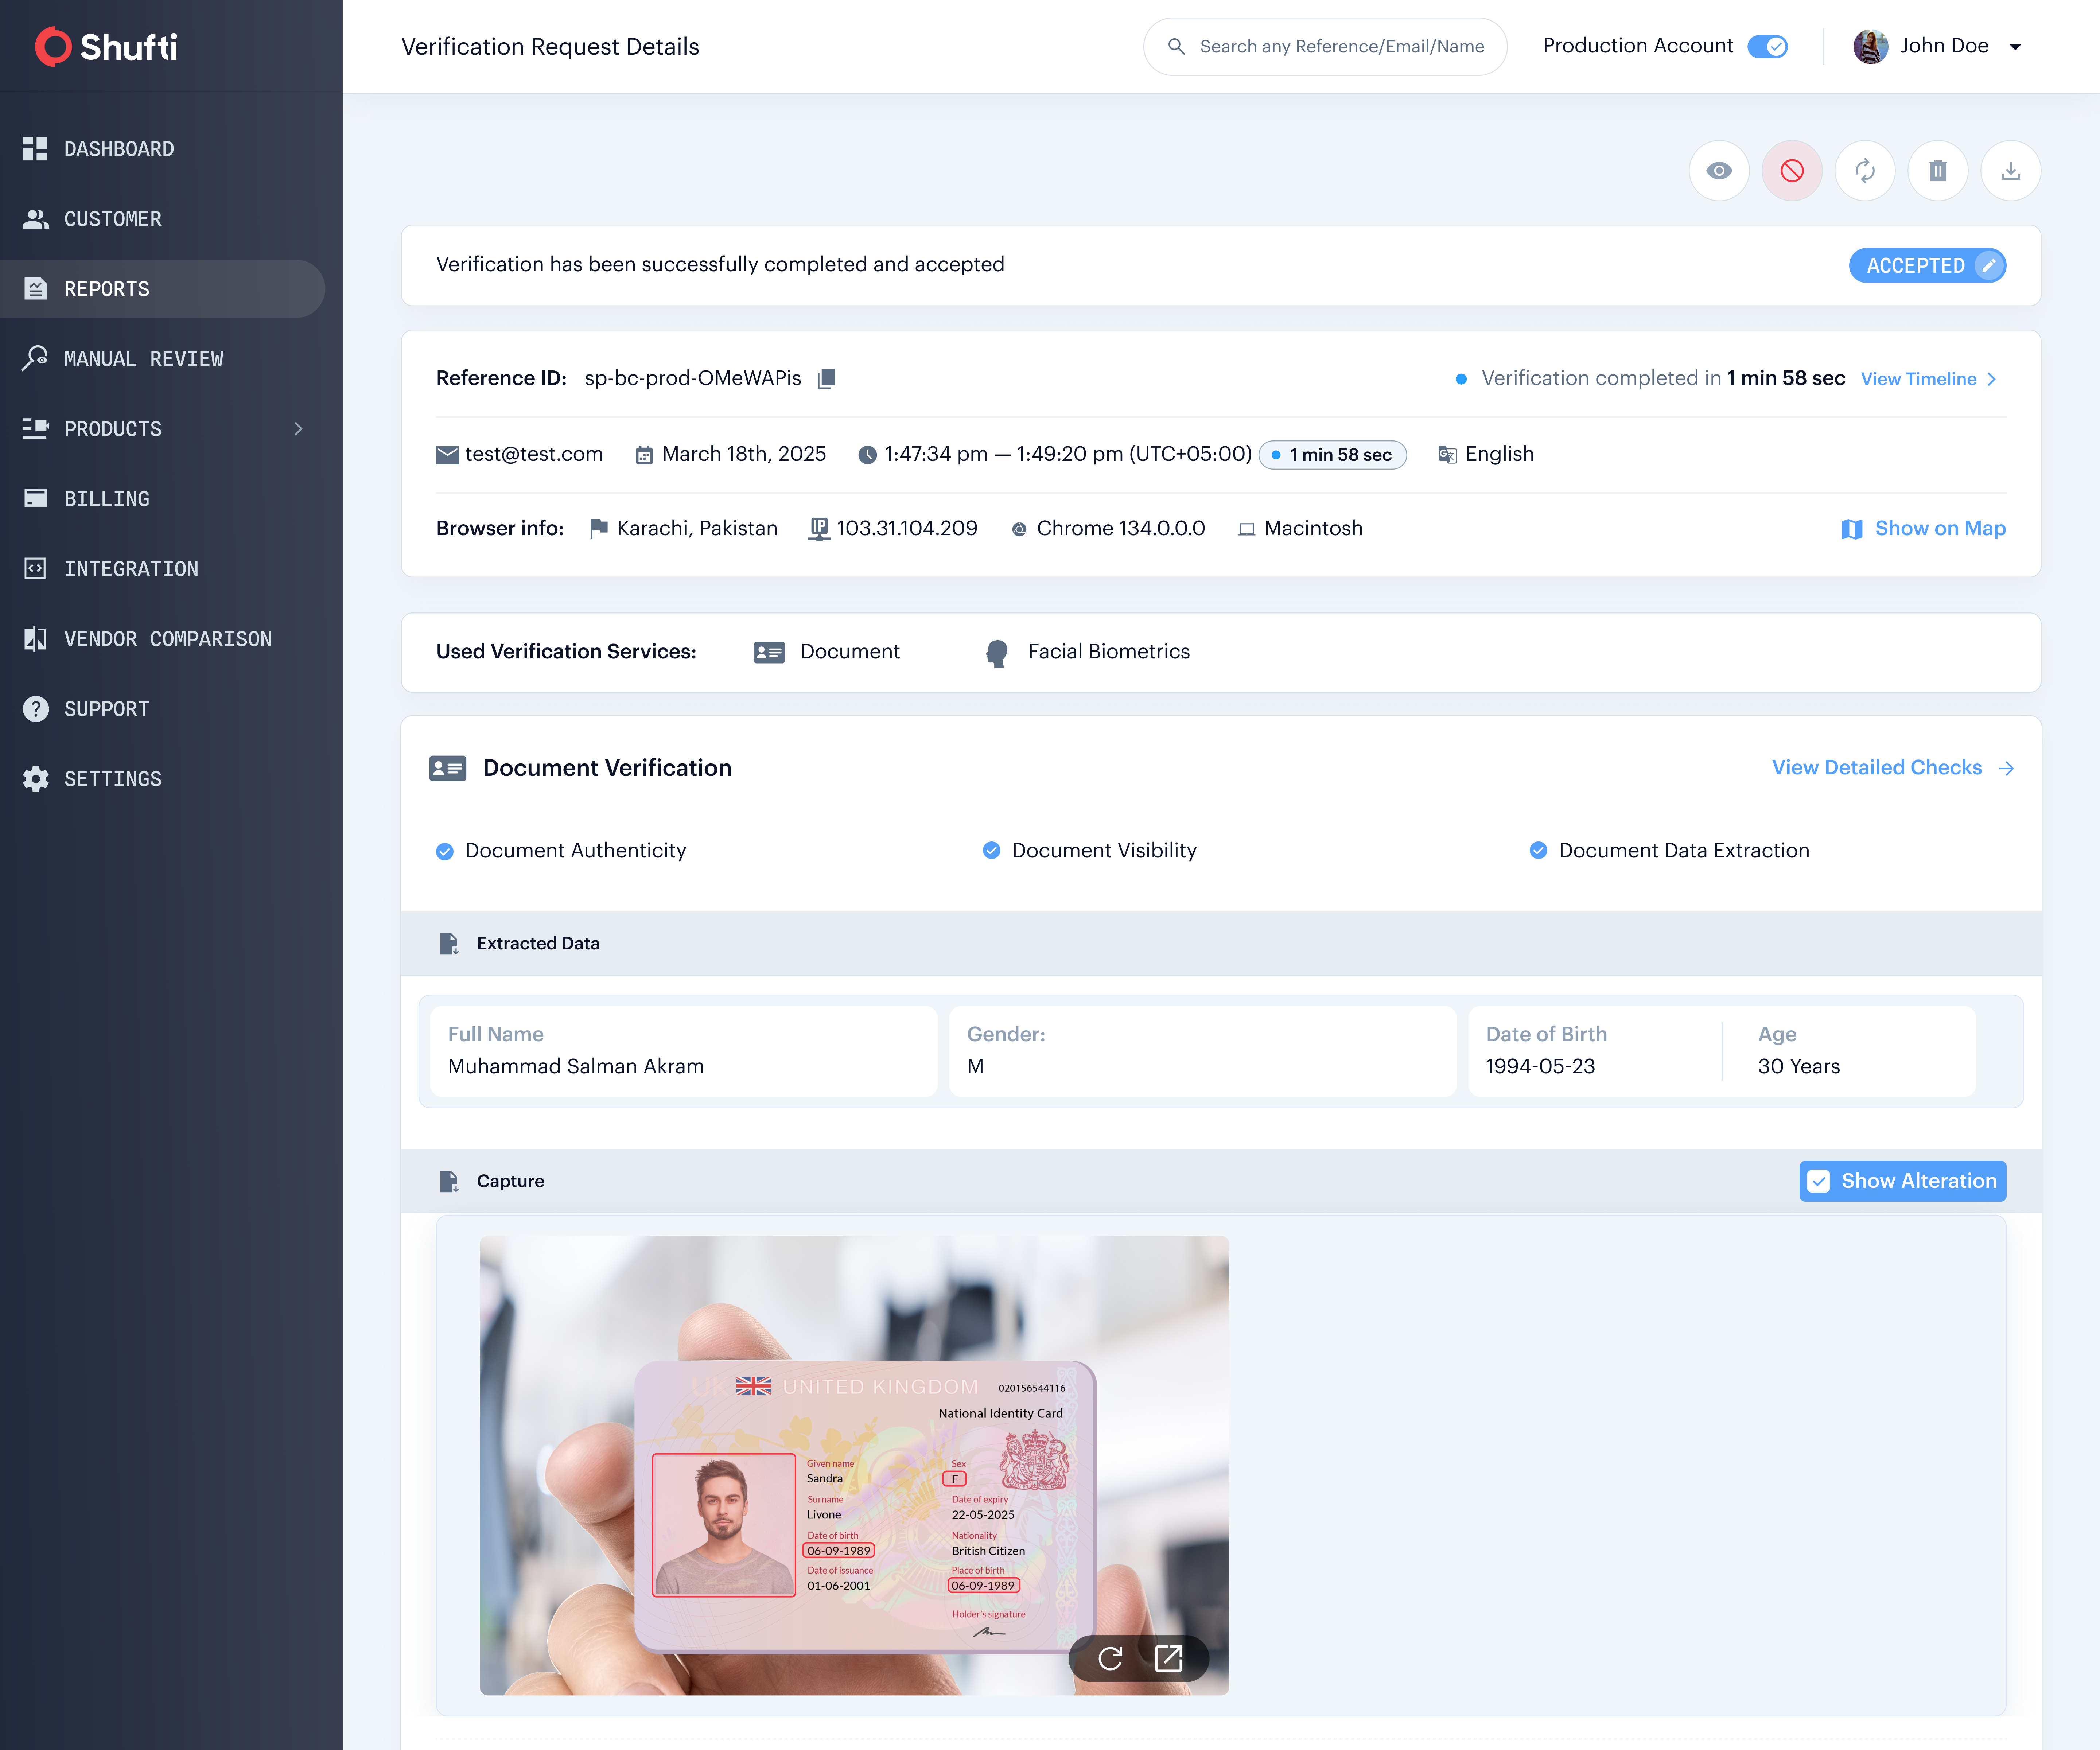Expand the Products submenu chevron

pyautogui.click(x=298, y=429)
